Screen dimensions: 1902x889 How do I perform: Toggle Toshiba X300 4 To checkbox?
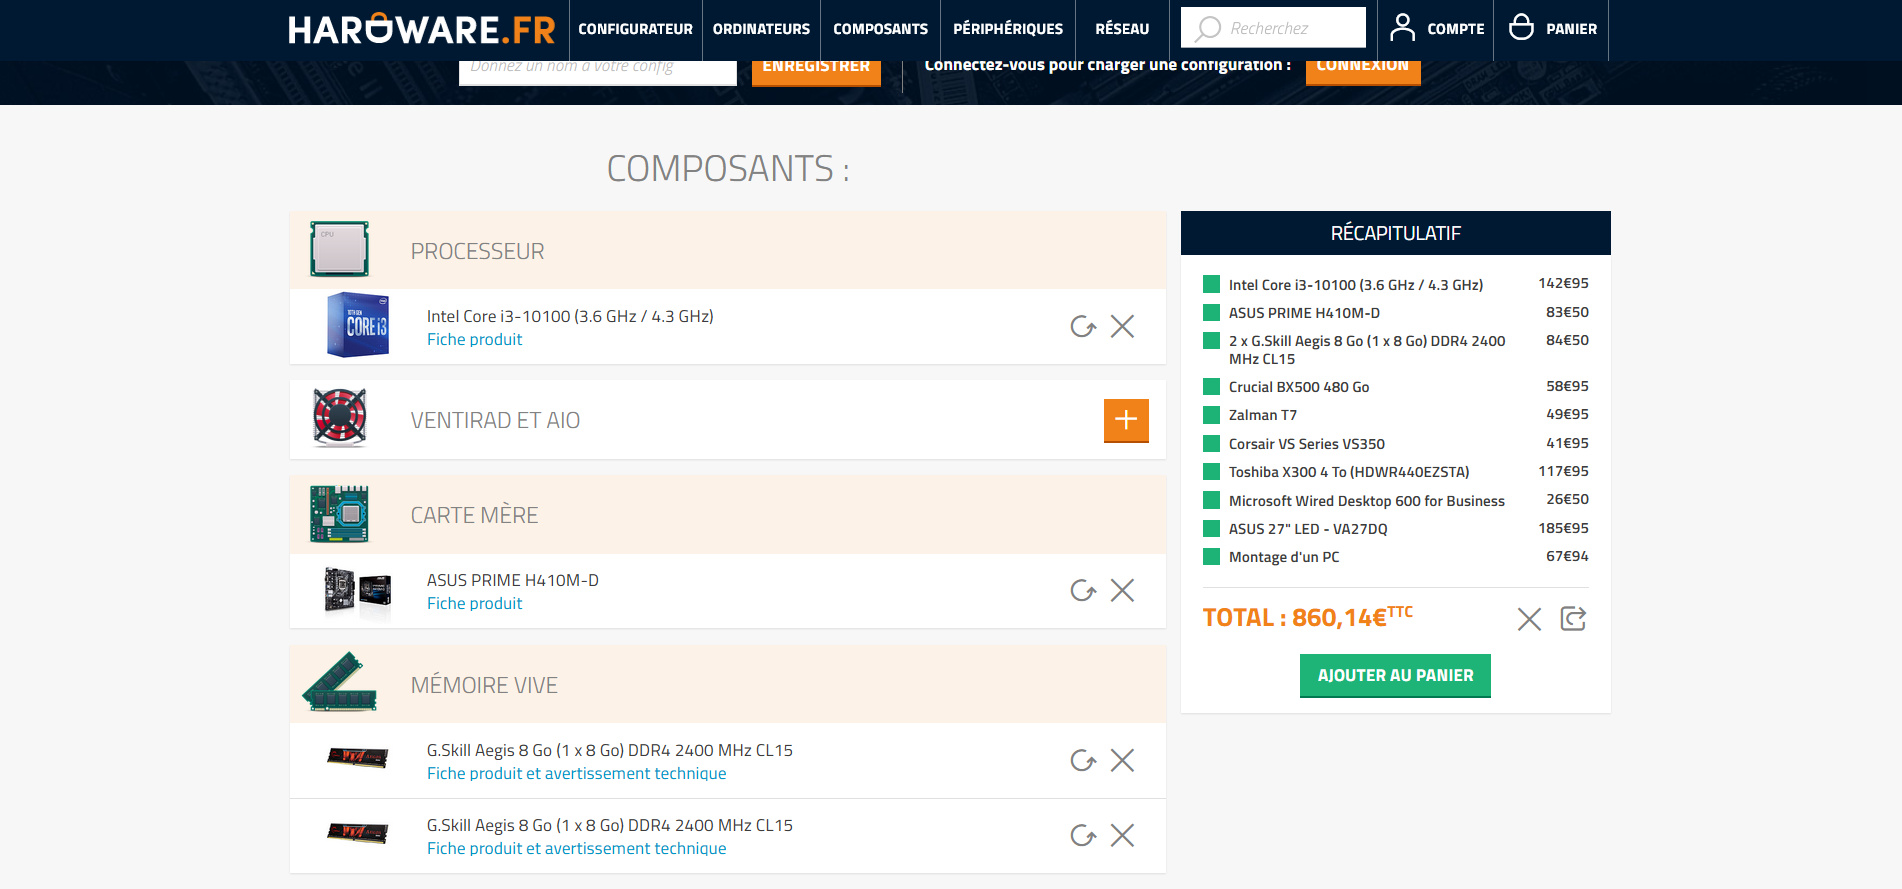point(1211,471)
